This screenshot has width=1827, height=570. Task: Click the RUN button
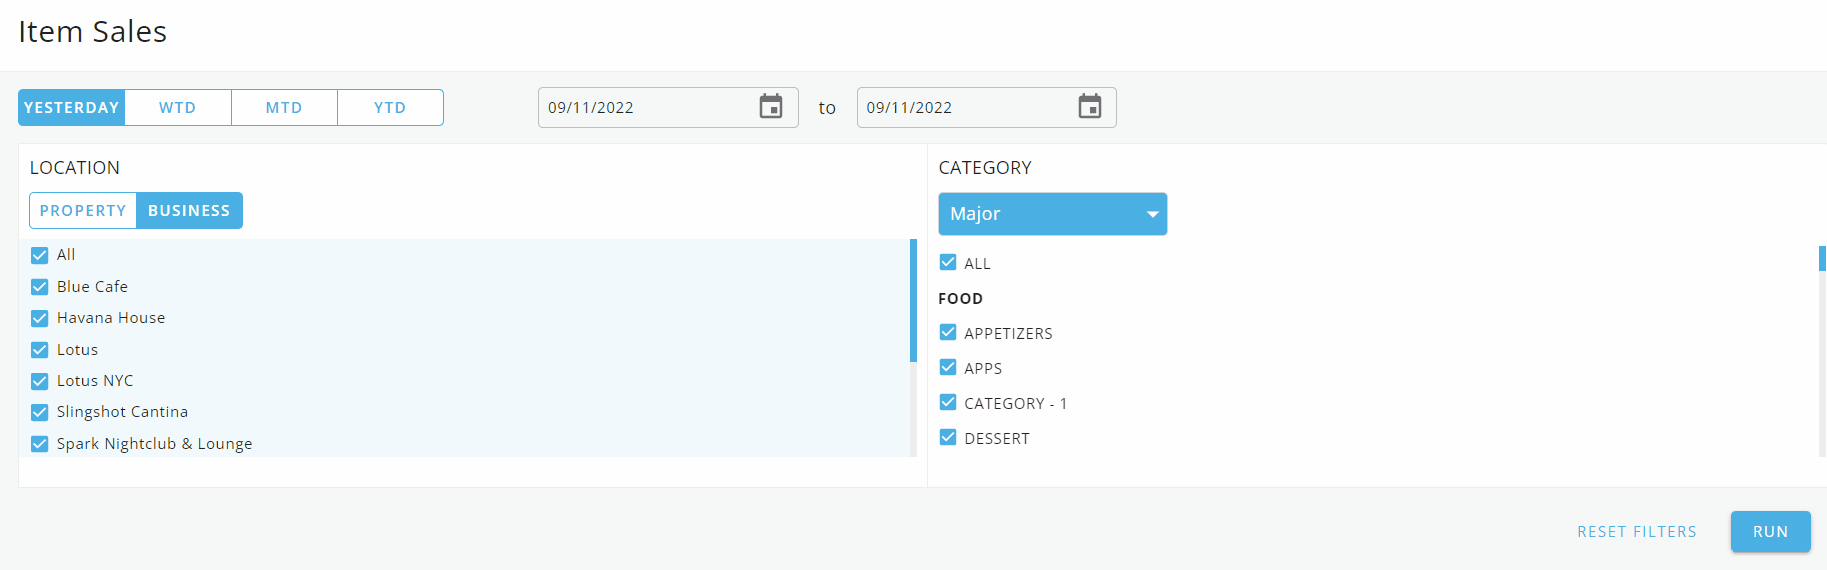(1770, 532)
